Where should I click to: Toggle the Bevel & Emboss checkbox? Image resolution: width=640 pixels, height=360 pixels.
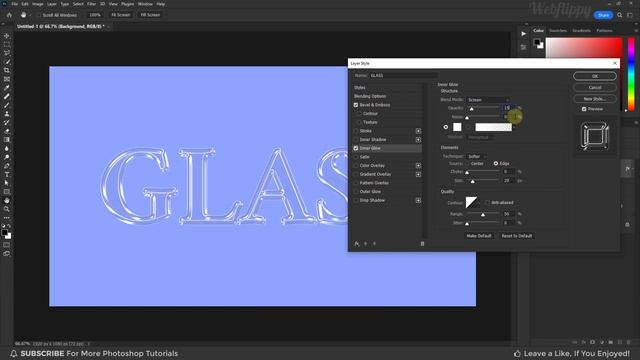[356, 105]
